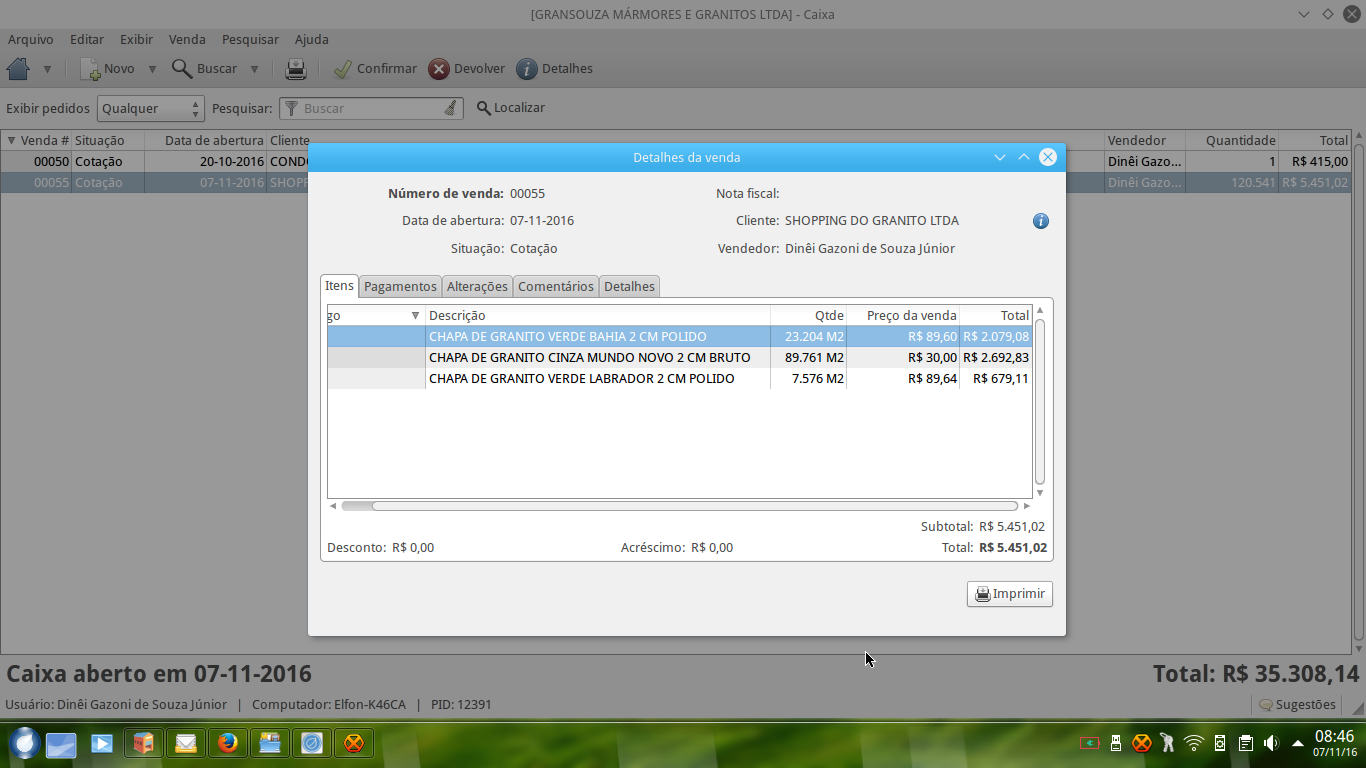Click the Qtde column header
Screen dimensions: 1366x768
[x=808, y=315]
